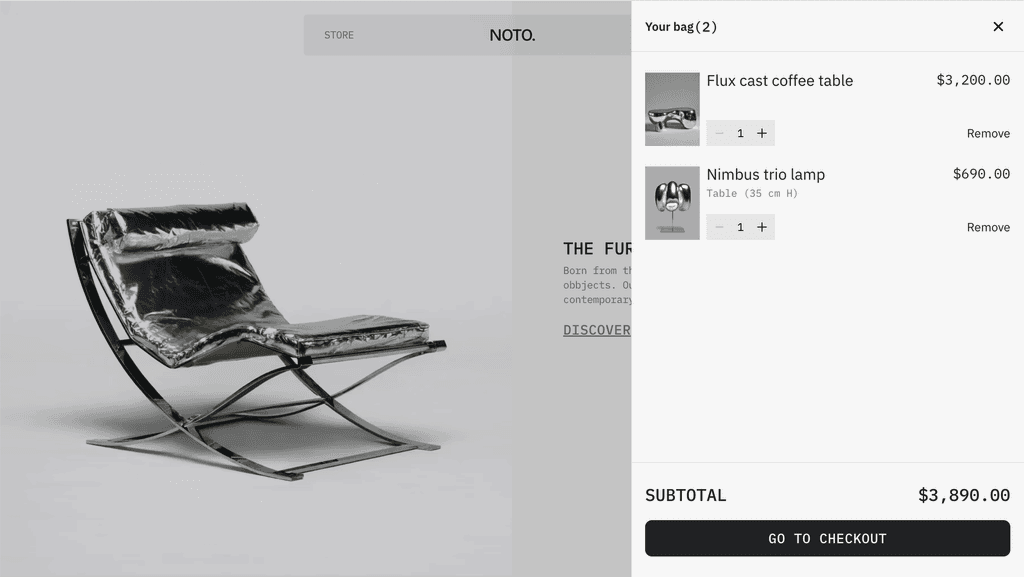Image resolution: width=1024 pixels, height=577 pixels.
Task: Click the Your bag (2) heading
Action: pos(680,27)
